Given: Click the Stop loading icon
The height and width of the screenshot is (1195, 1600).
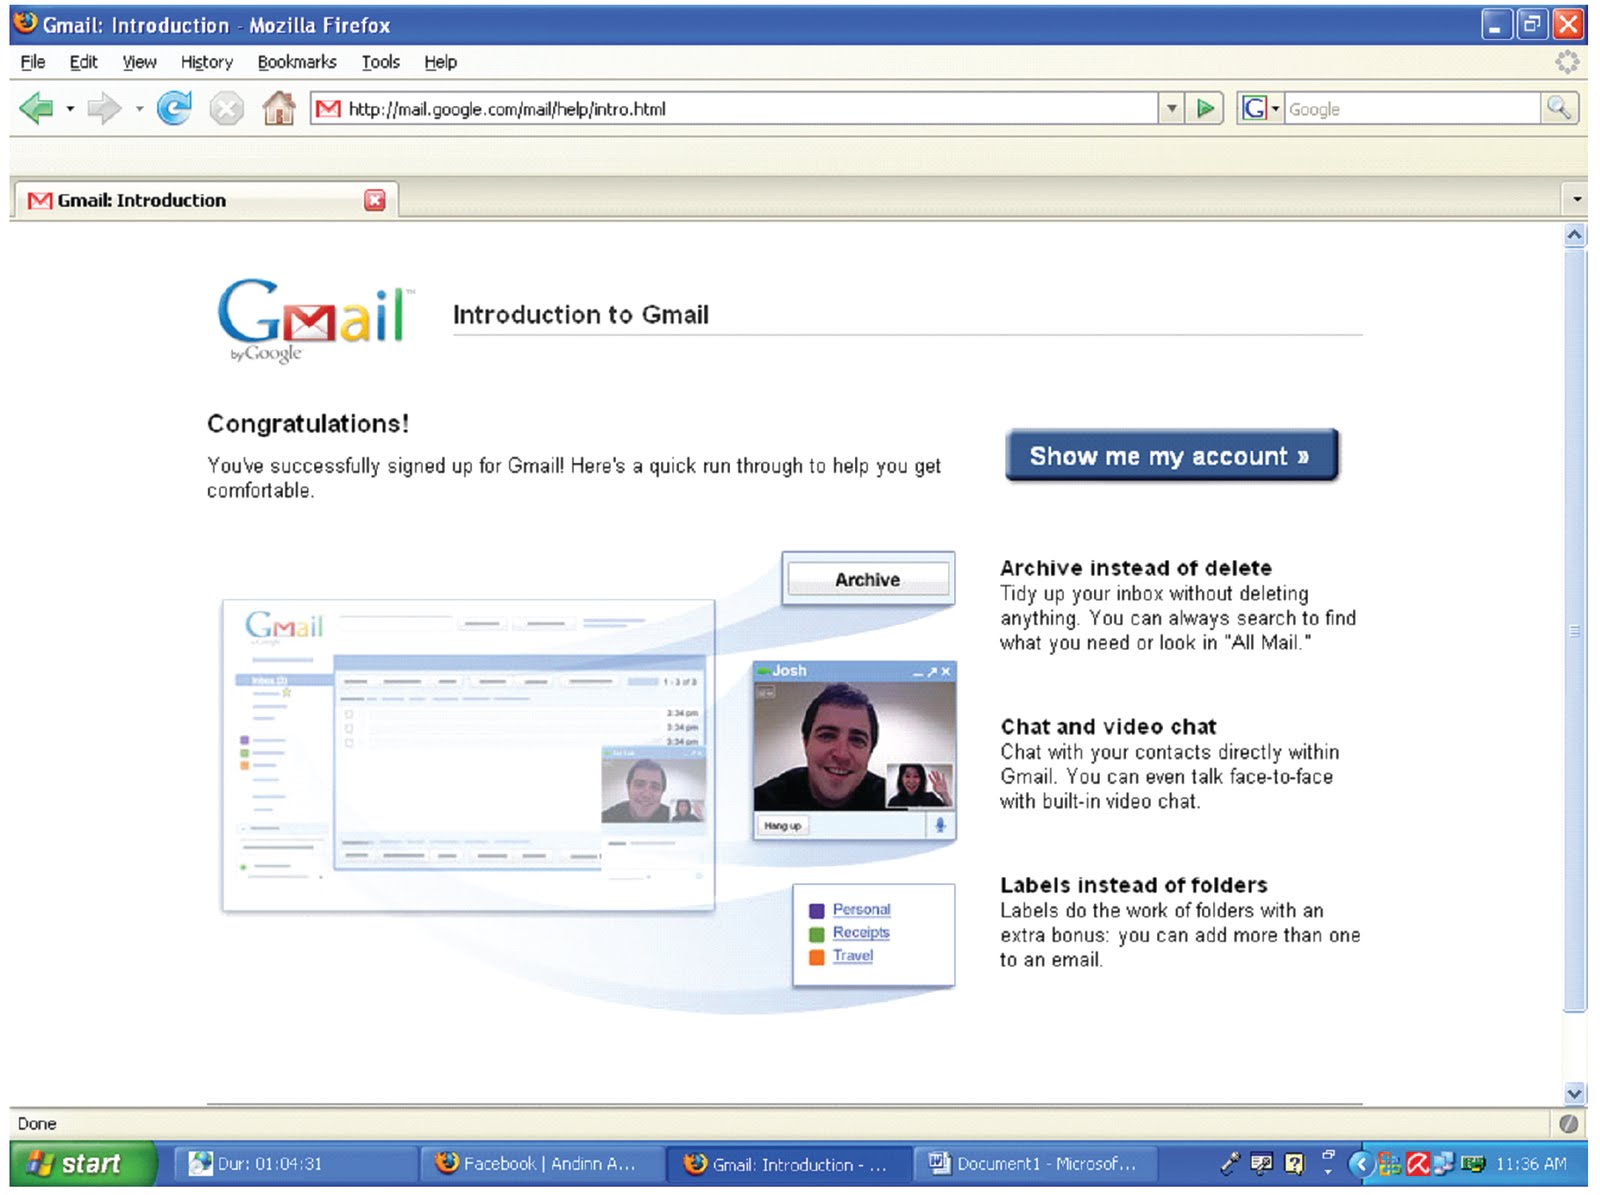Looking at the screenshot, I should [x=227, y=108].
